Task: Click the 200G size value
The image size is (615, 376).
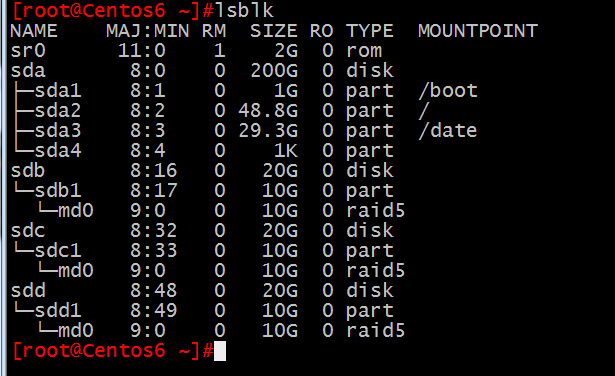Action: click(x=274, y=71)
